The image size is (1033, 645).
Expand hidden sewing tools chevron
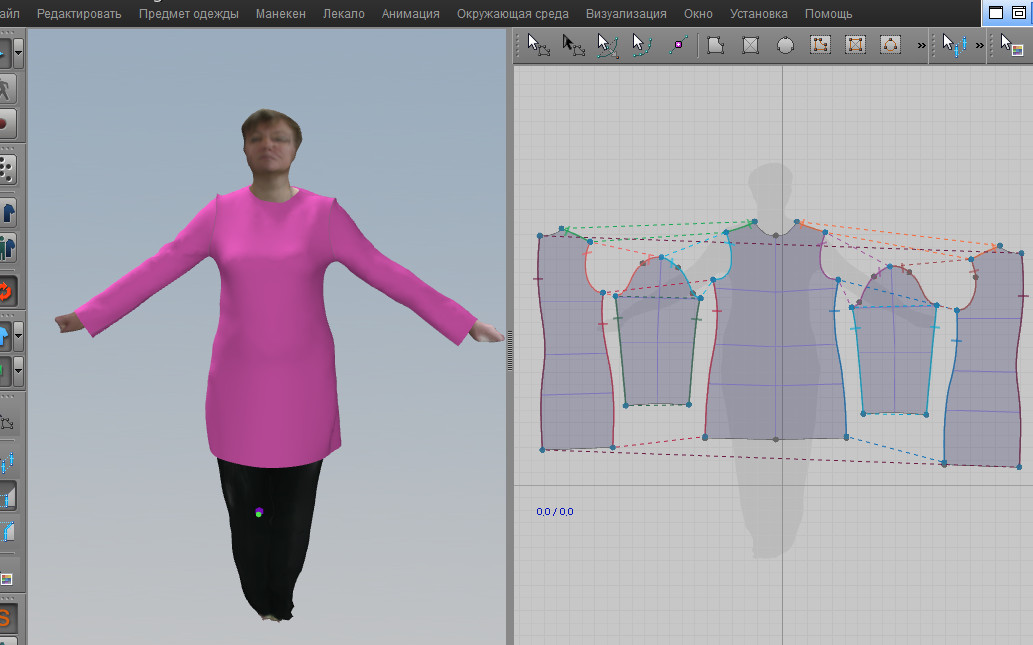(x=979, y=45)
